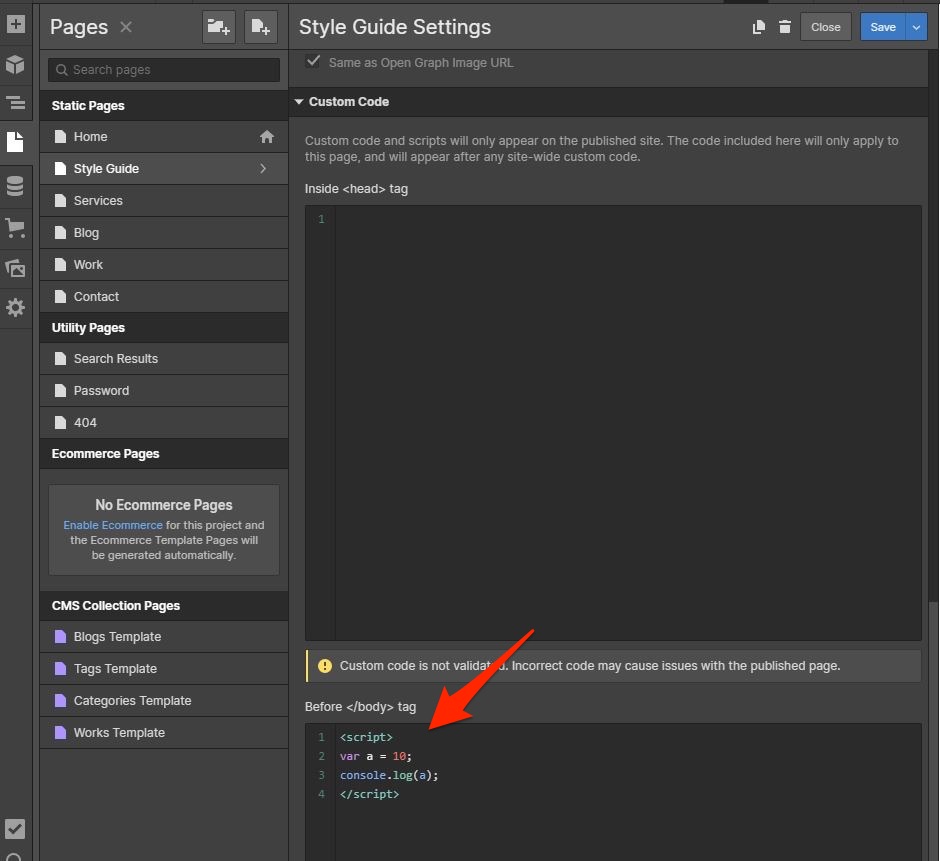Open the Works Template page
Viewport: 940px width, 861px height.
click(164, 733)
